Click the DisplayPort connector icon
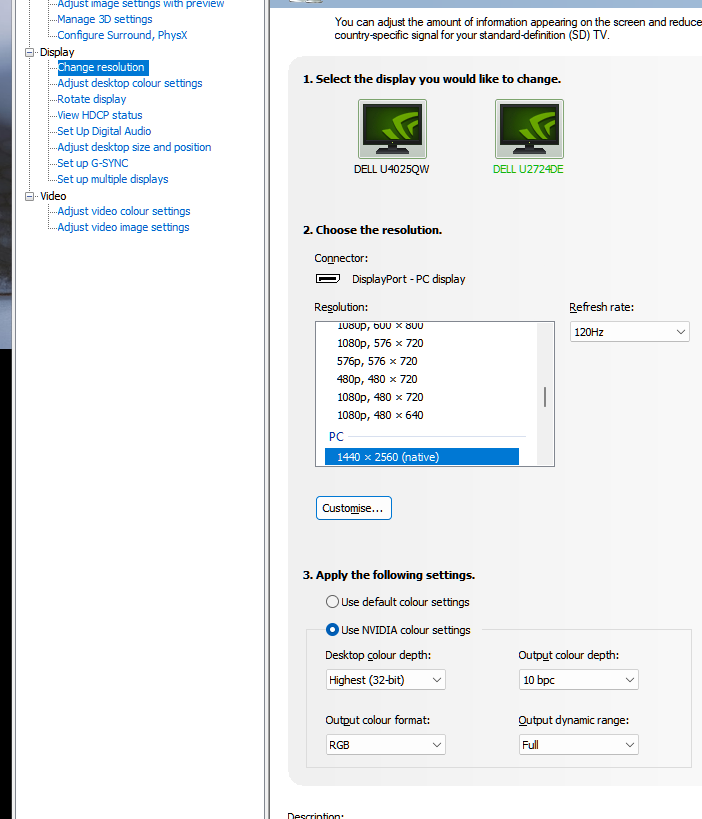The width and height of the screenshot is (702, 819). click(x=328, y=279)
